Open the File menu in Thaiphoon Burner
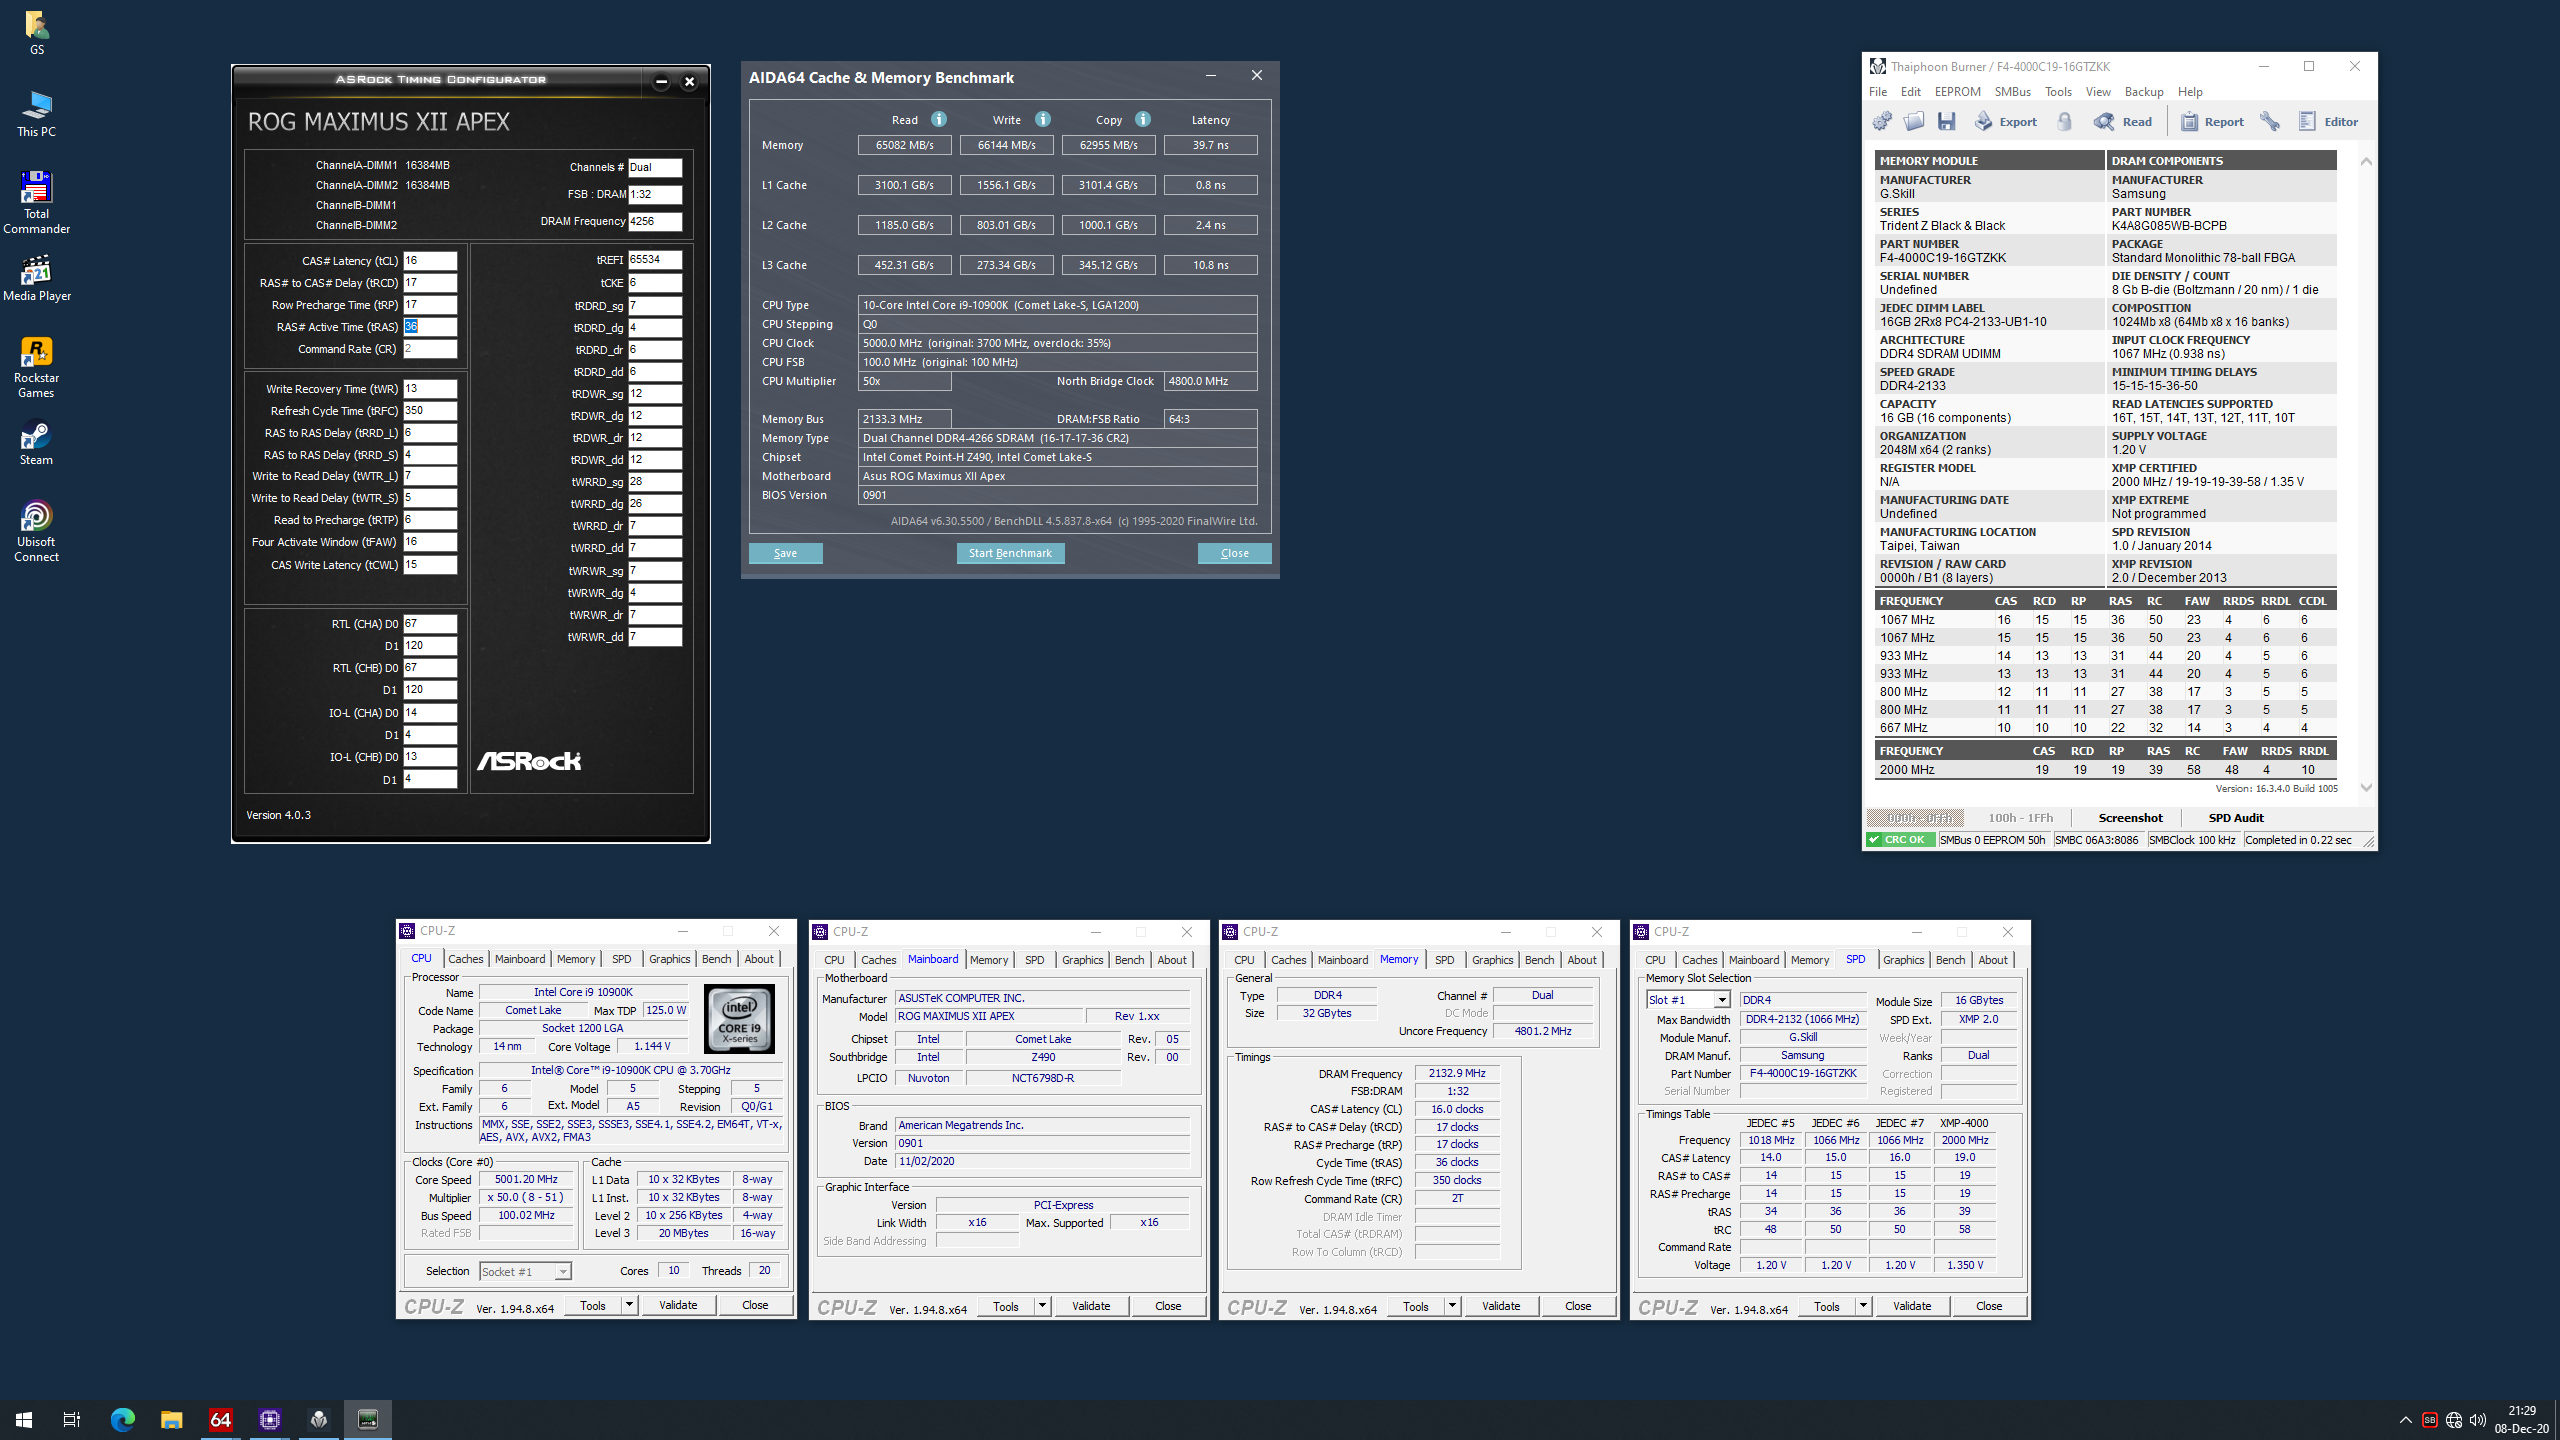2560x1440 pixels. point(1878,91)
